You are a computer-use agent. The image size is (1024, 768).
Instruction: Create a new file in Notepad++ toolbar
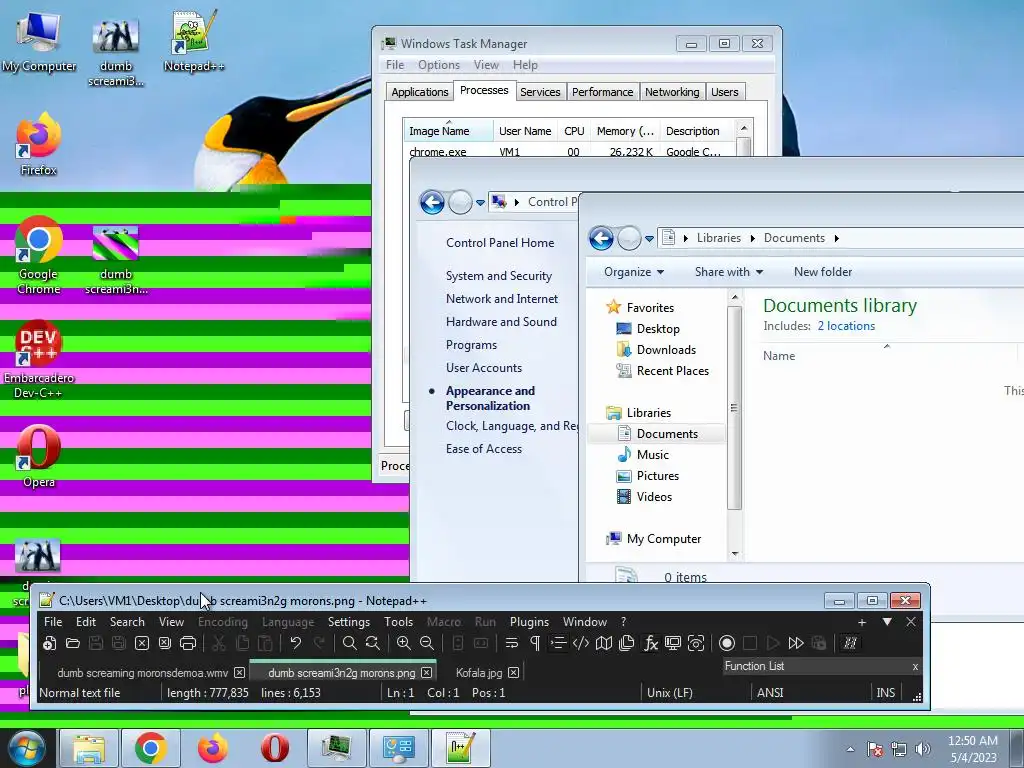tap(49, 643)
